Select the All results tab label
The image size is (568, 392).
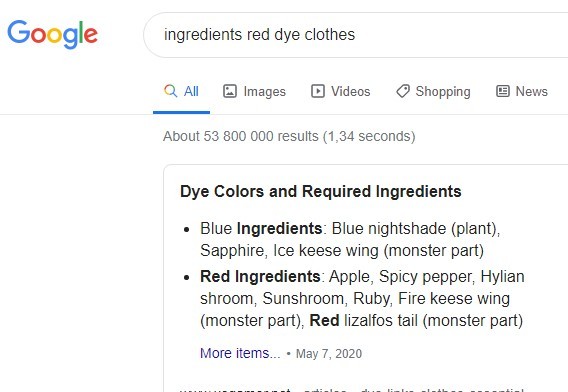(191, 91)
